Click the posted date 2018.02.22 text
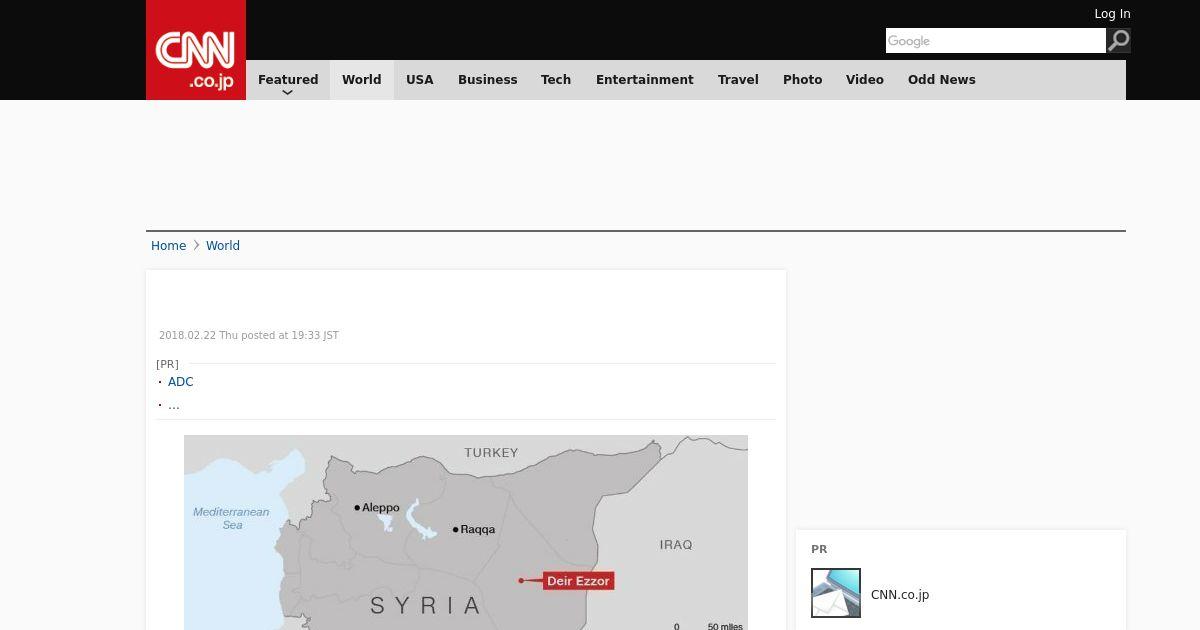The height and width of the screenshot is (630, 1200). [249, 336]
